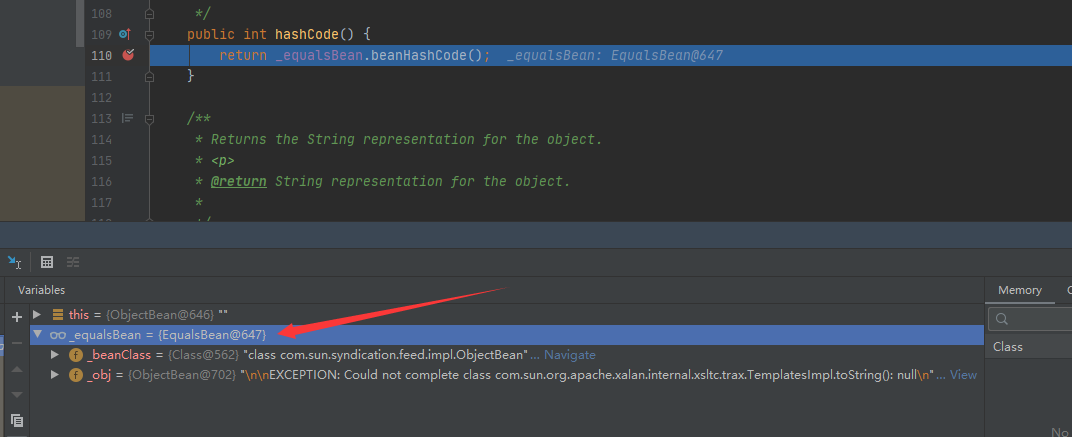Click the field icon next to _beanClass
This screenshot has height=437, width=1072.
click(76, 355)
